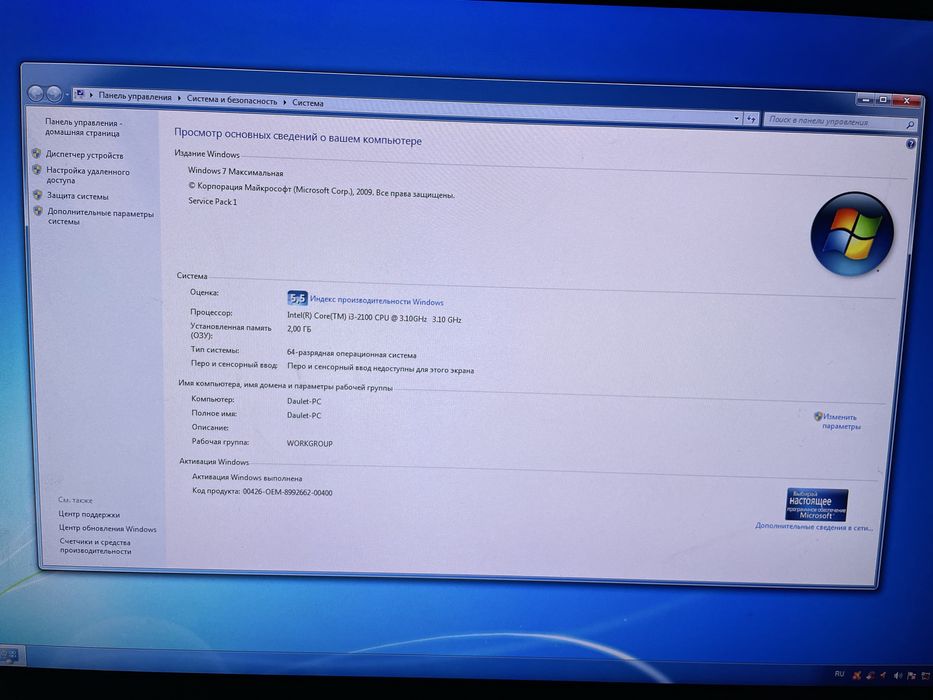Open Диспетчер устройств link
Screen dimensions: 933x700
[x=84, y=155]
